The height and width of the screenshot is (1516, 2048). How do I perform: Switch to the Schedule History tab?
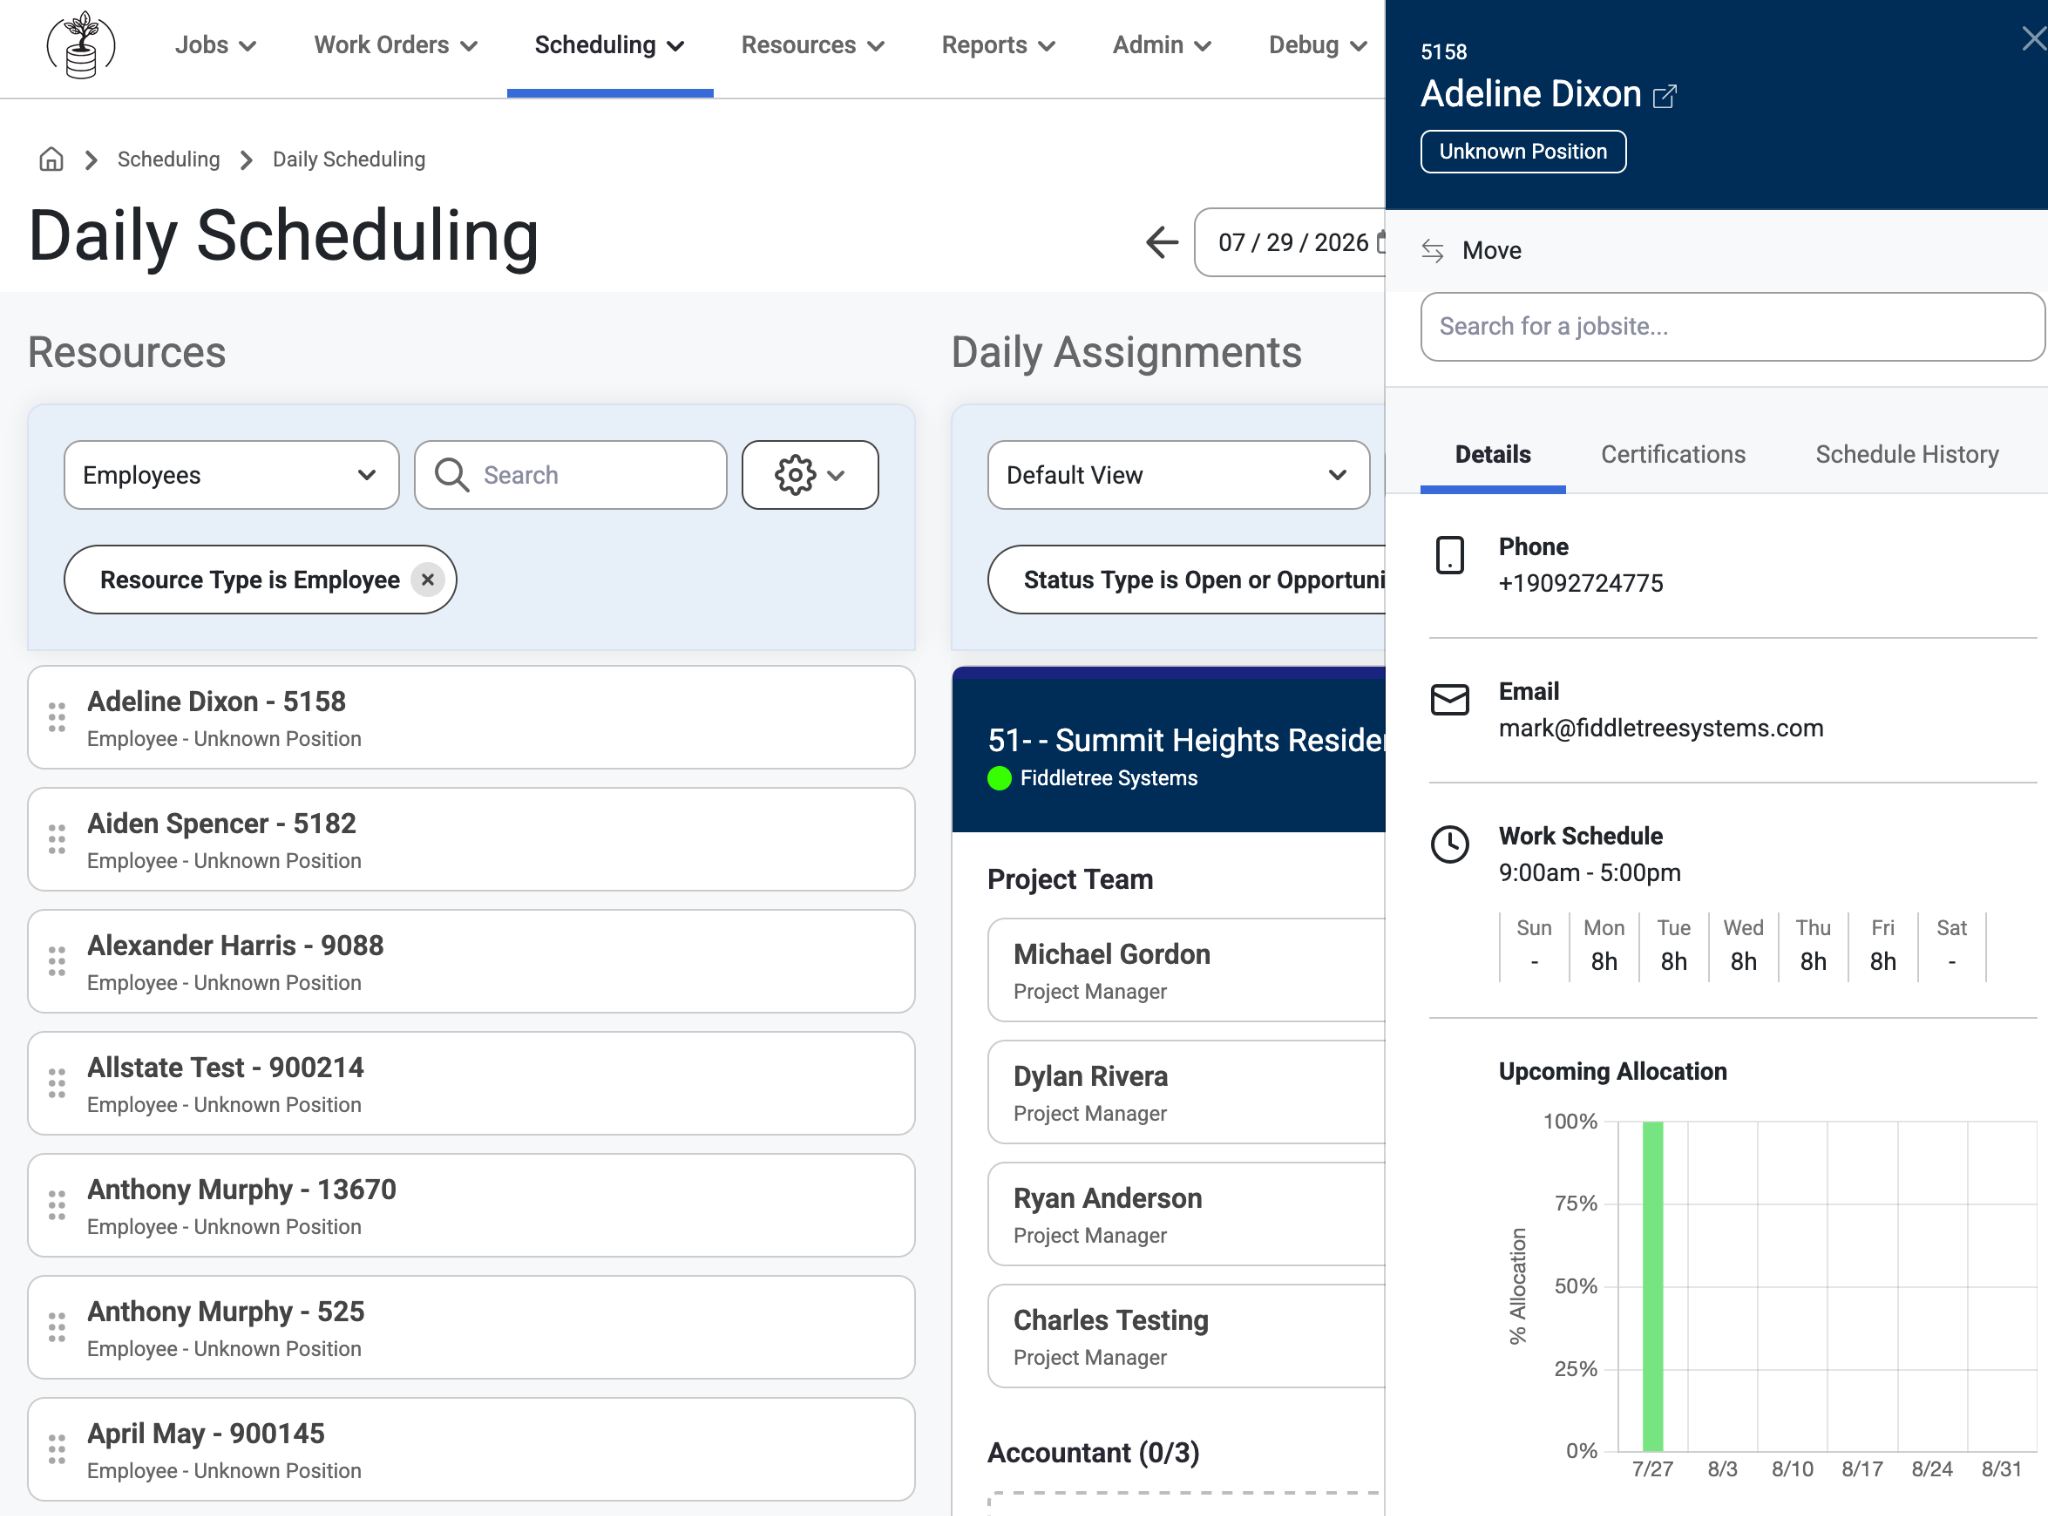pos(1906,455)
